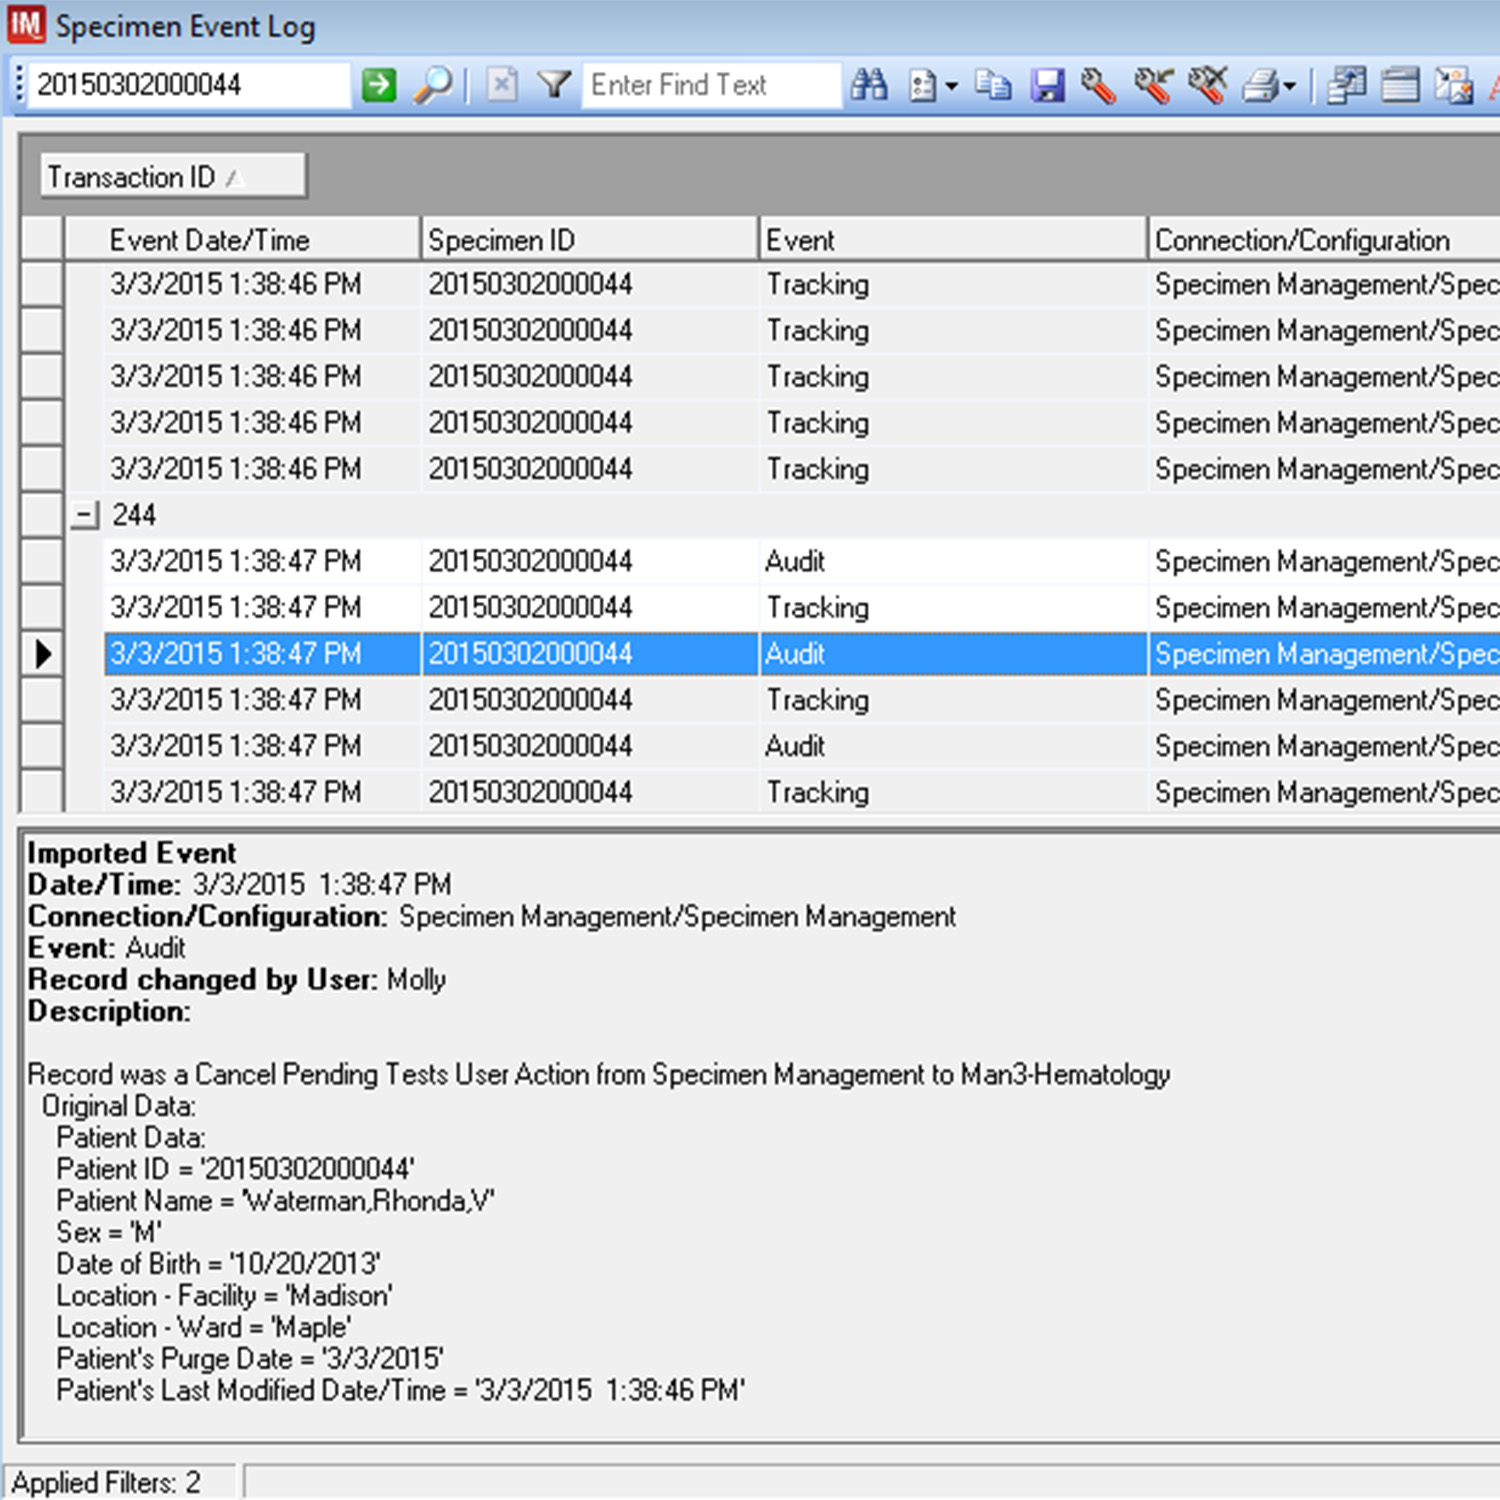Collapse the transaction group 244
This screenshot has width=1500, height=1500.
[86, 515]
